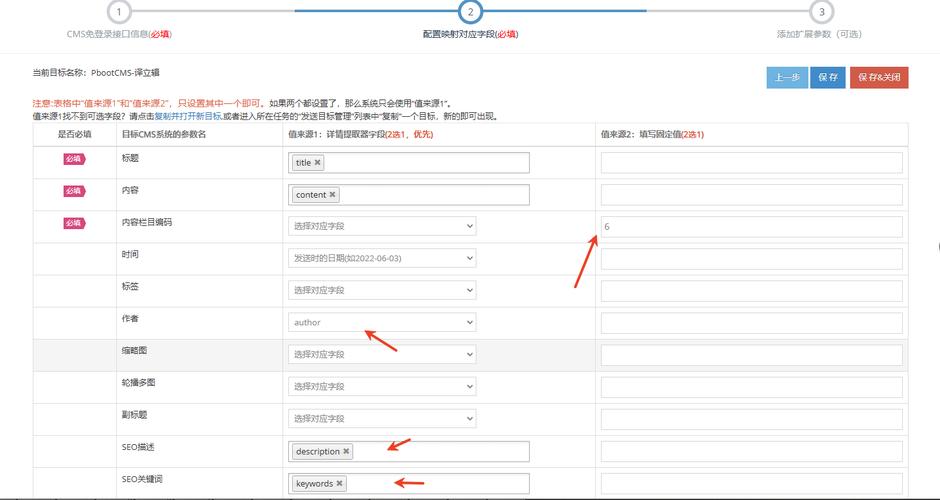Click SEO关键词 fixed value input
Screen dimensions: 940x500
(x=752, y=483)
